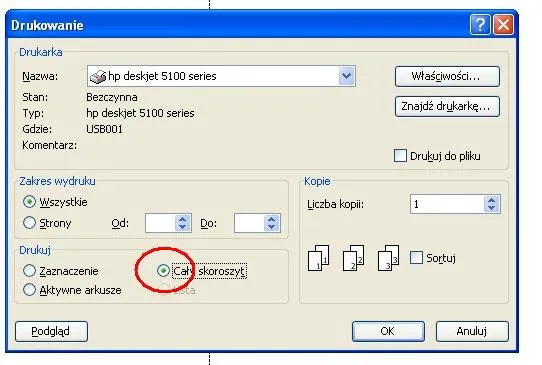The height and width of the screenshot is (365, 542).
Task: Select Aktywne arkusze radio button
Action: point(29,290)
